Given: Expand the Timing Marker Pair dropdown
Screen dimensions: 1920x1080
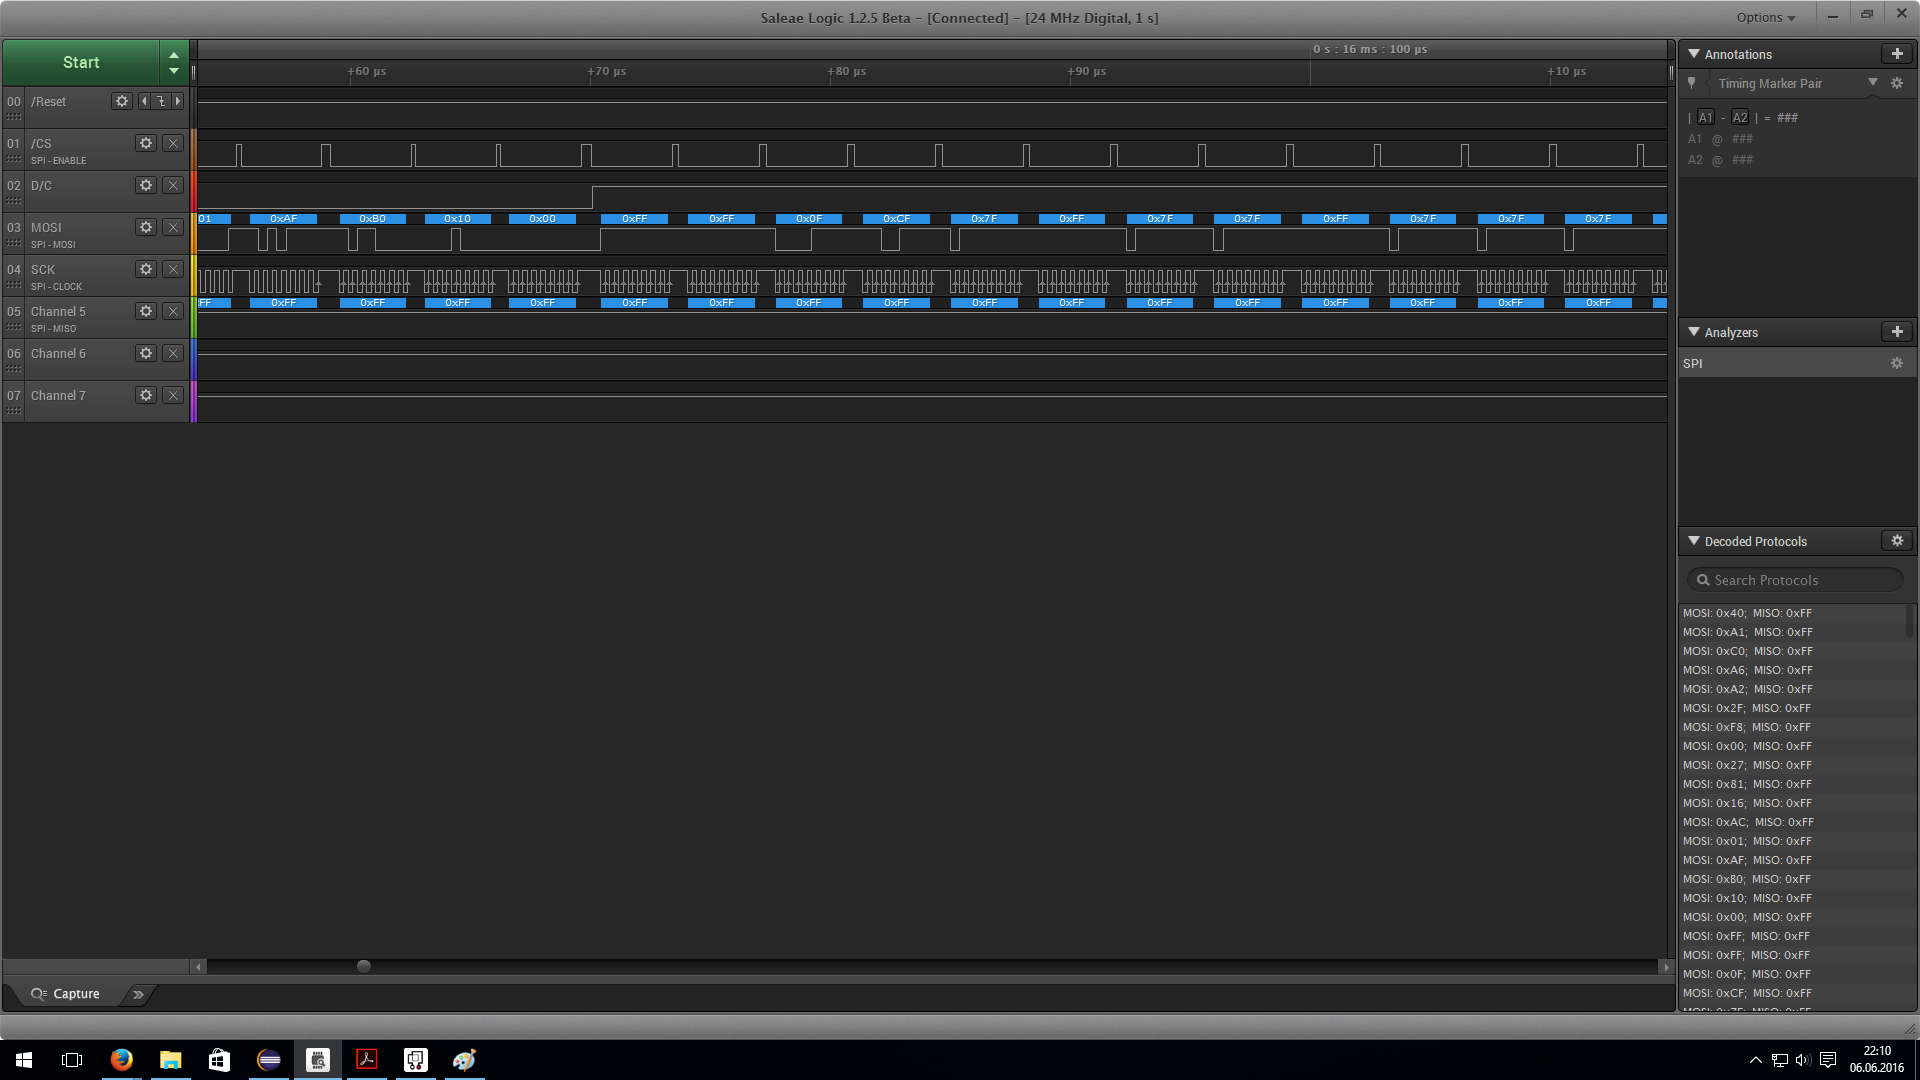Looking at the screenshot, I should click(1872, 83).
